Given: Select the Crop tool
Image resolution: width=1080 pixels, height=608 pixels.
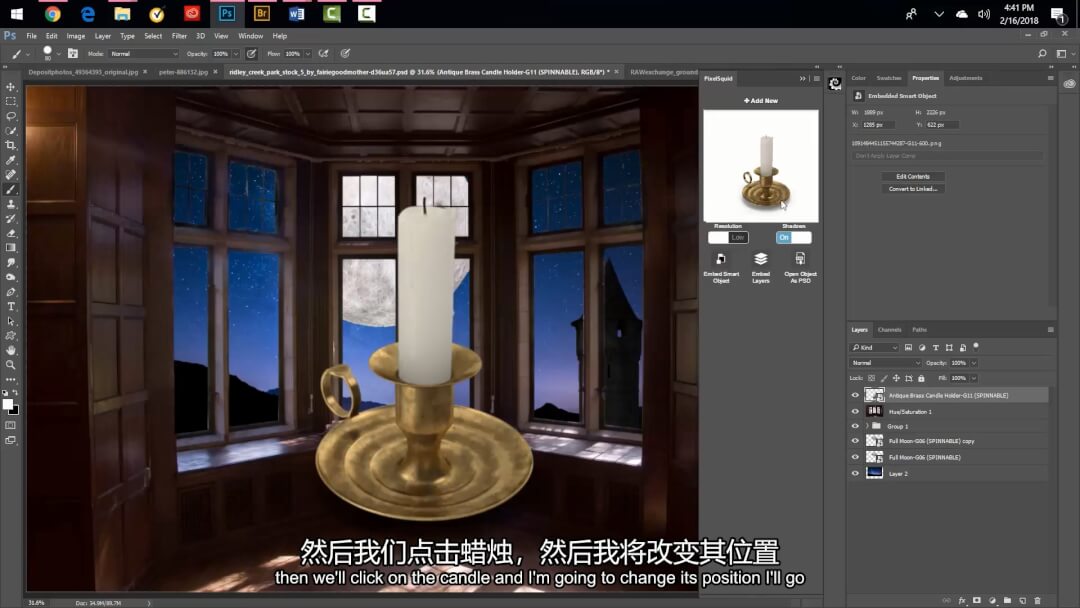Looking at the screenshot, I should 11,145.
